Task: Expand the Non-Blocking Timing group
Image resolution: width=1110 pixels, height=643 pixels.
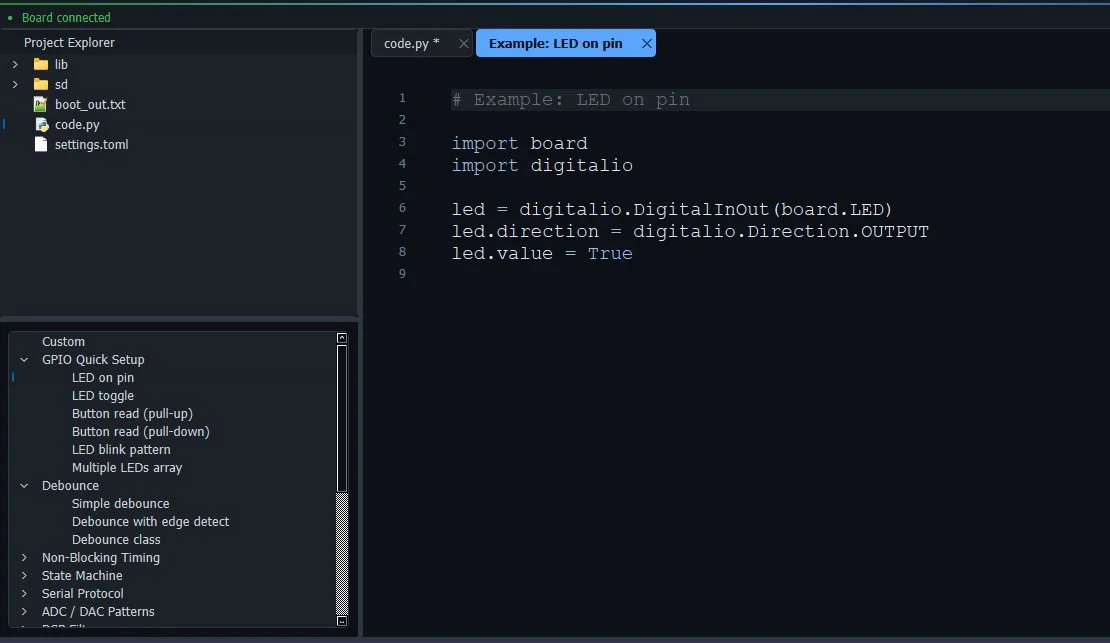Action: coord(24,557)
